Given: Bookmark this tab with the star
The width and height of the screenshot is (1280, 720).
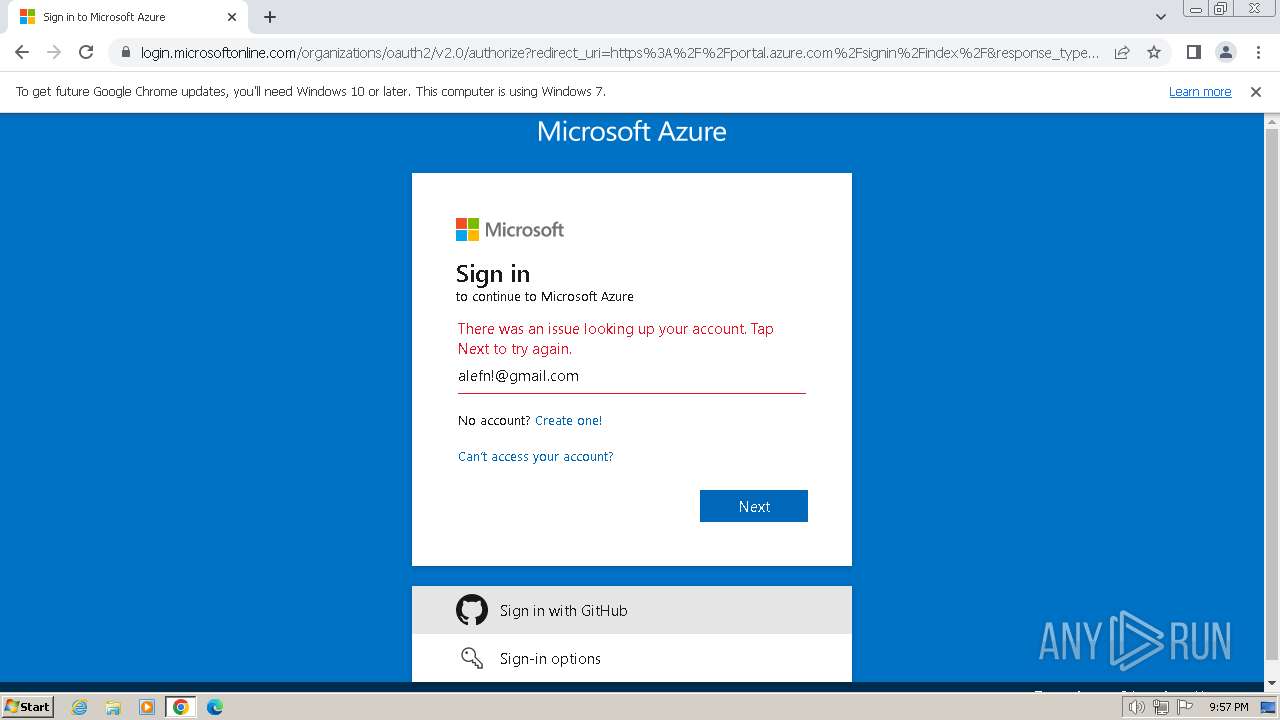Looking at the screenshot, I should [x=1154, y=52].
